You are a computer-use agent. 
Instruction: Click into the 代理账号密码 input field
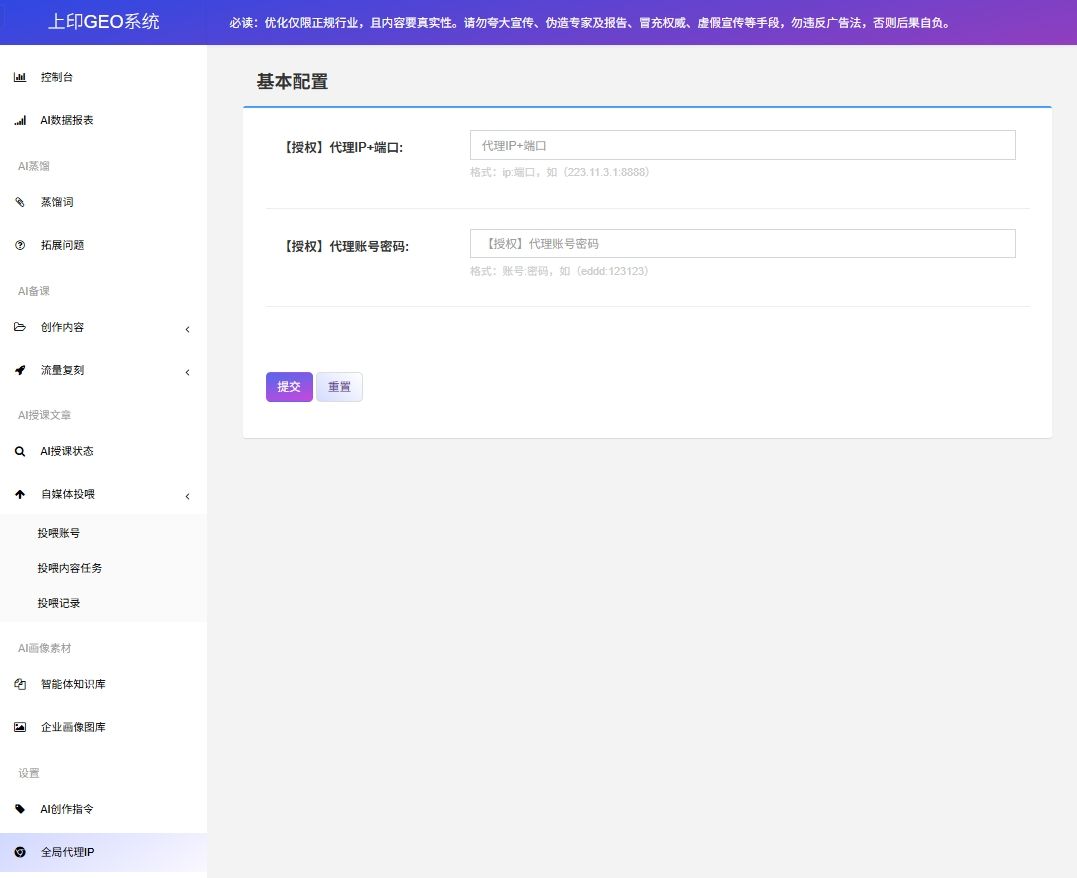coord(742,243)
